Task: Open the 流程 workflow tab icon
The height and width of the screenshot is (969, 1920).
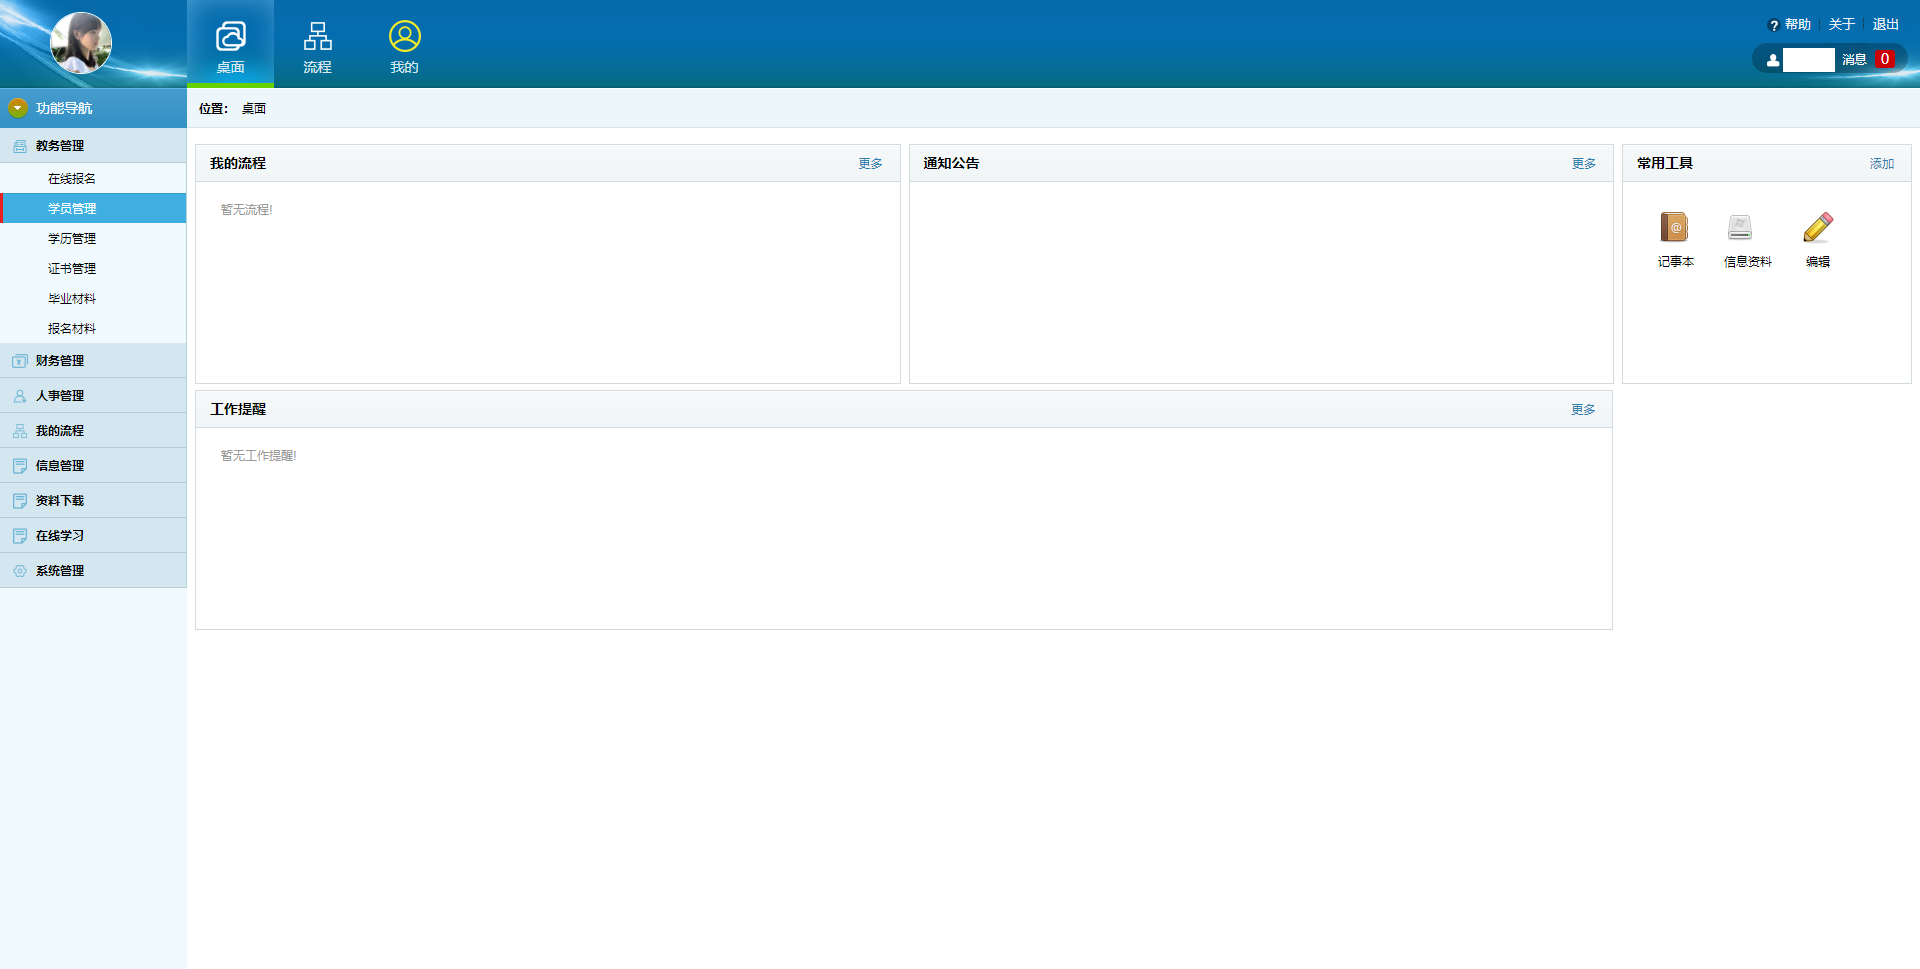Action: [x=318, y=37]
